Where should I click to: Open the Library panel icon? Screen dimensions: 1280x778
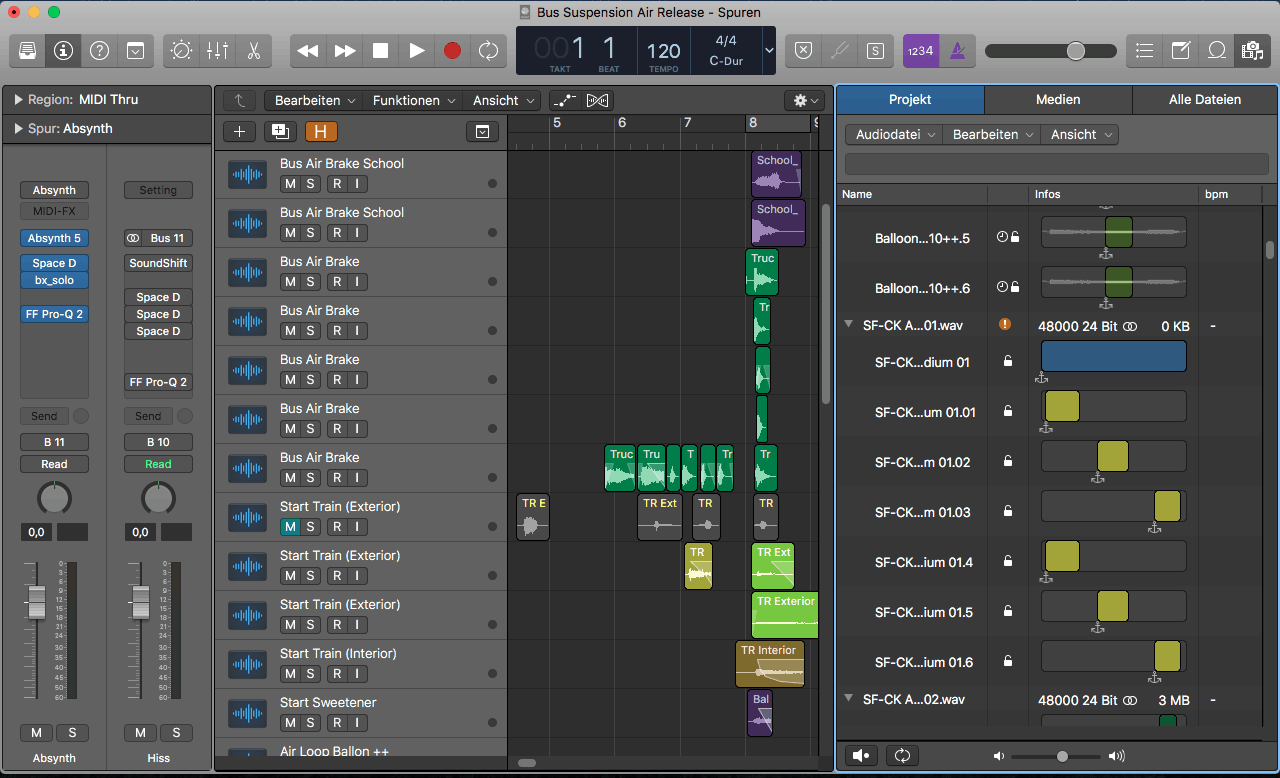pyautogui.click(x=28, y=51)
